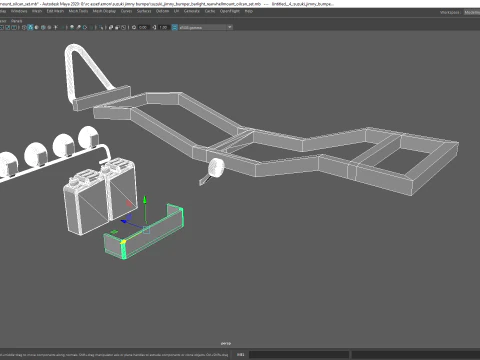Toggle ambient occlusion icon in viewport toolbar
Screen dimensions: 480x360
[72, 27]
